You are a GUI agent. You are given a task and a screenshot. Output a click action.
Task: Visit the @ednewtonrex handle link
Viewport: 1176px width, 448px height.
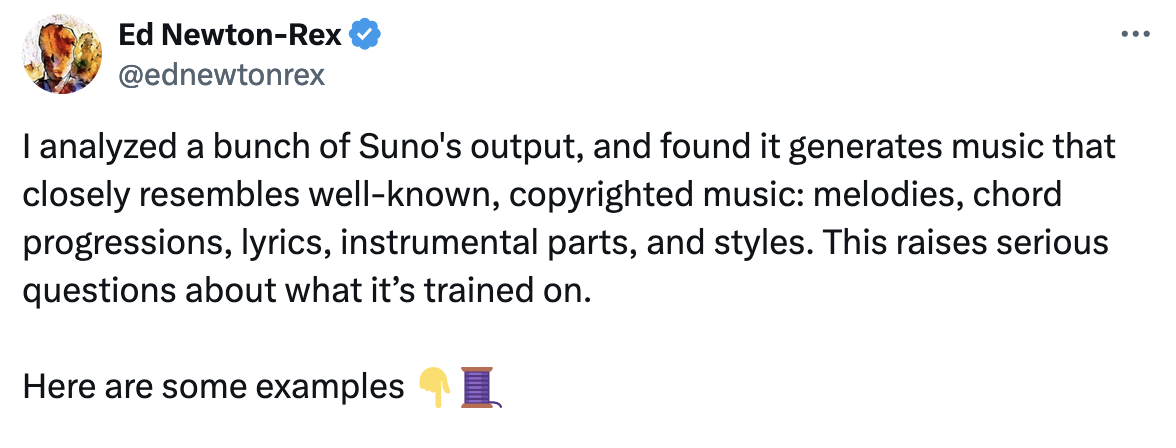pyautogui.click(x=221, y=75)
